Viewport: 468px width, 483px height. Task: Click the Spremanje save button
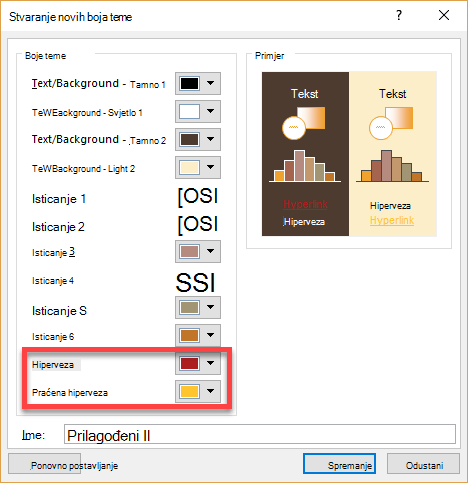click(x=339, y=464)
